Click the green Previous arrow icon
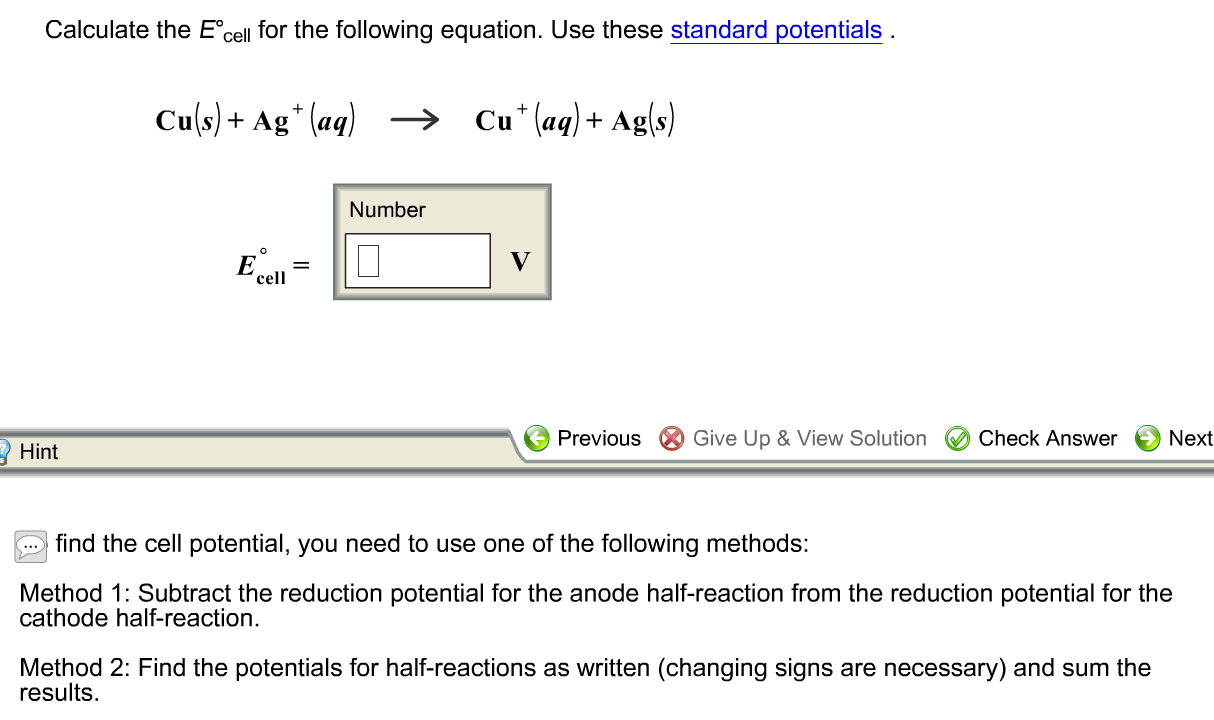 pyautogui.click(x=537, y=438)
